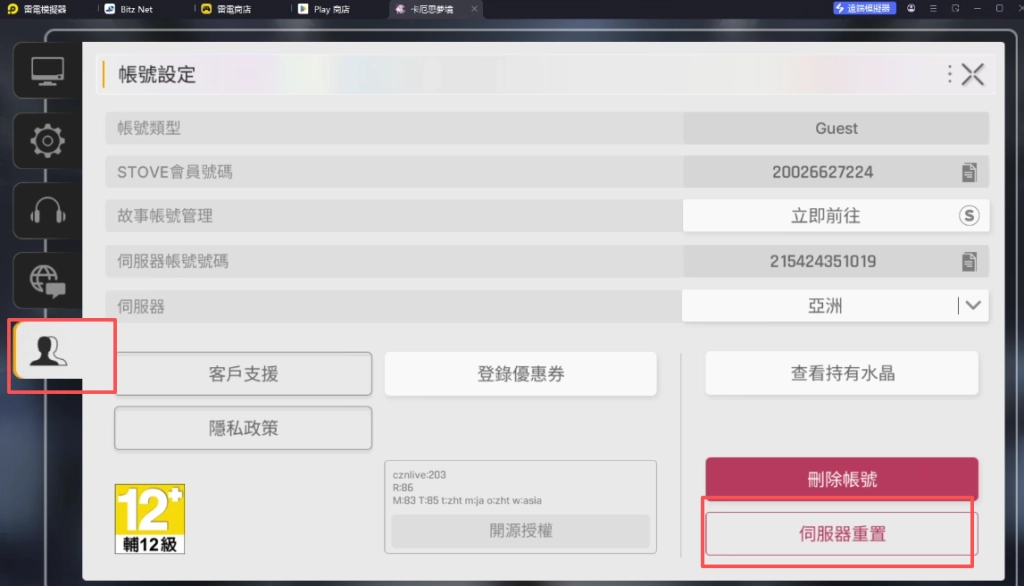
Task: Close the 帳號設定 panel
Action: [x=973, y=74]
